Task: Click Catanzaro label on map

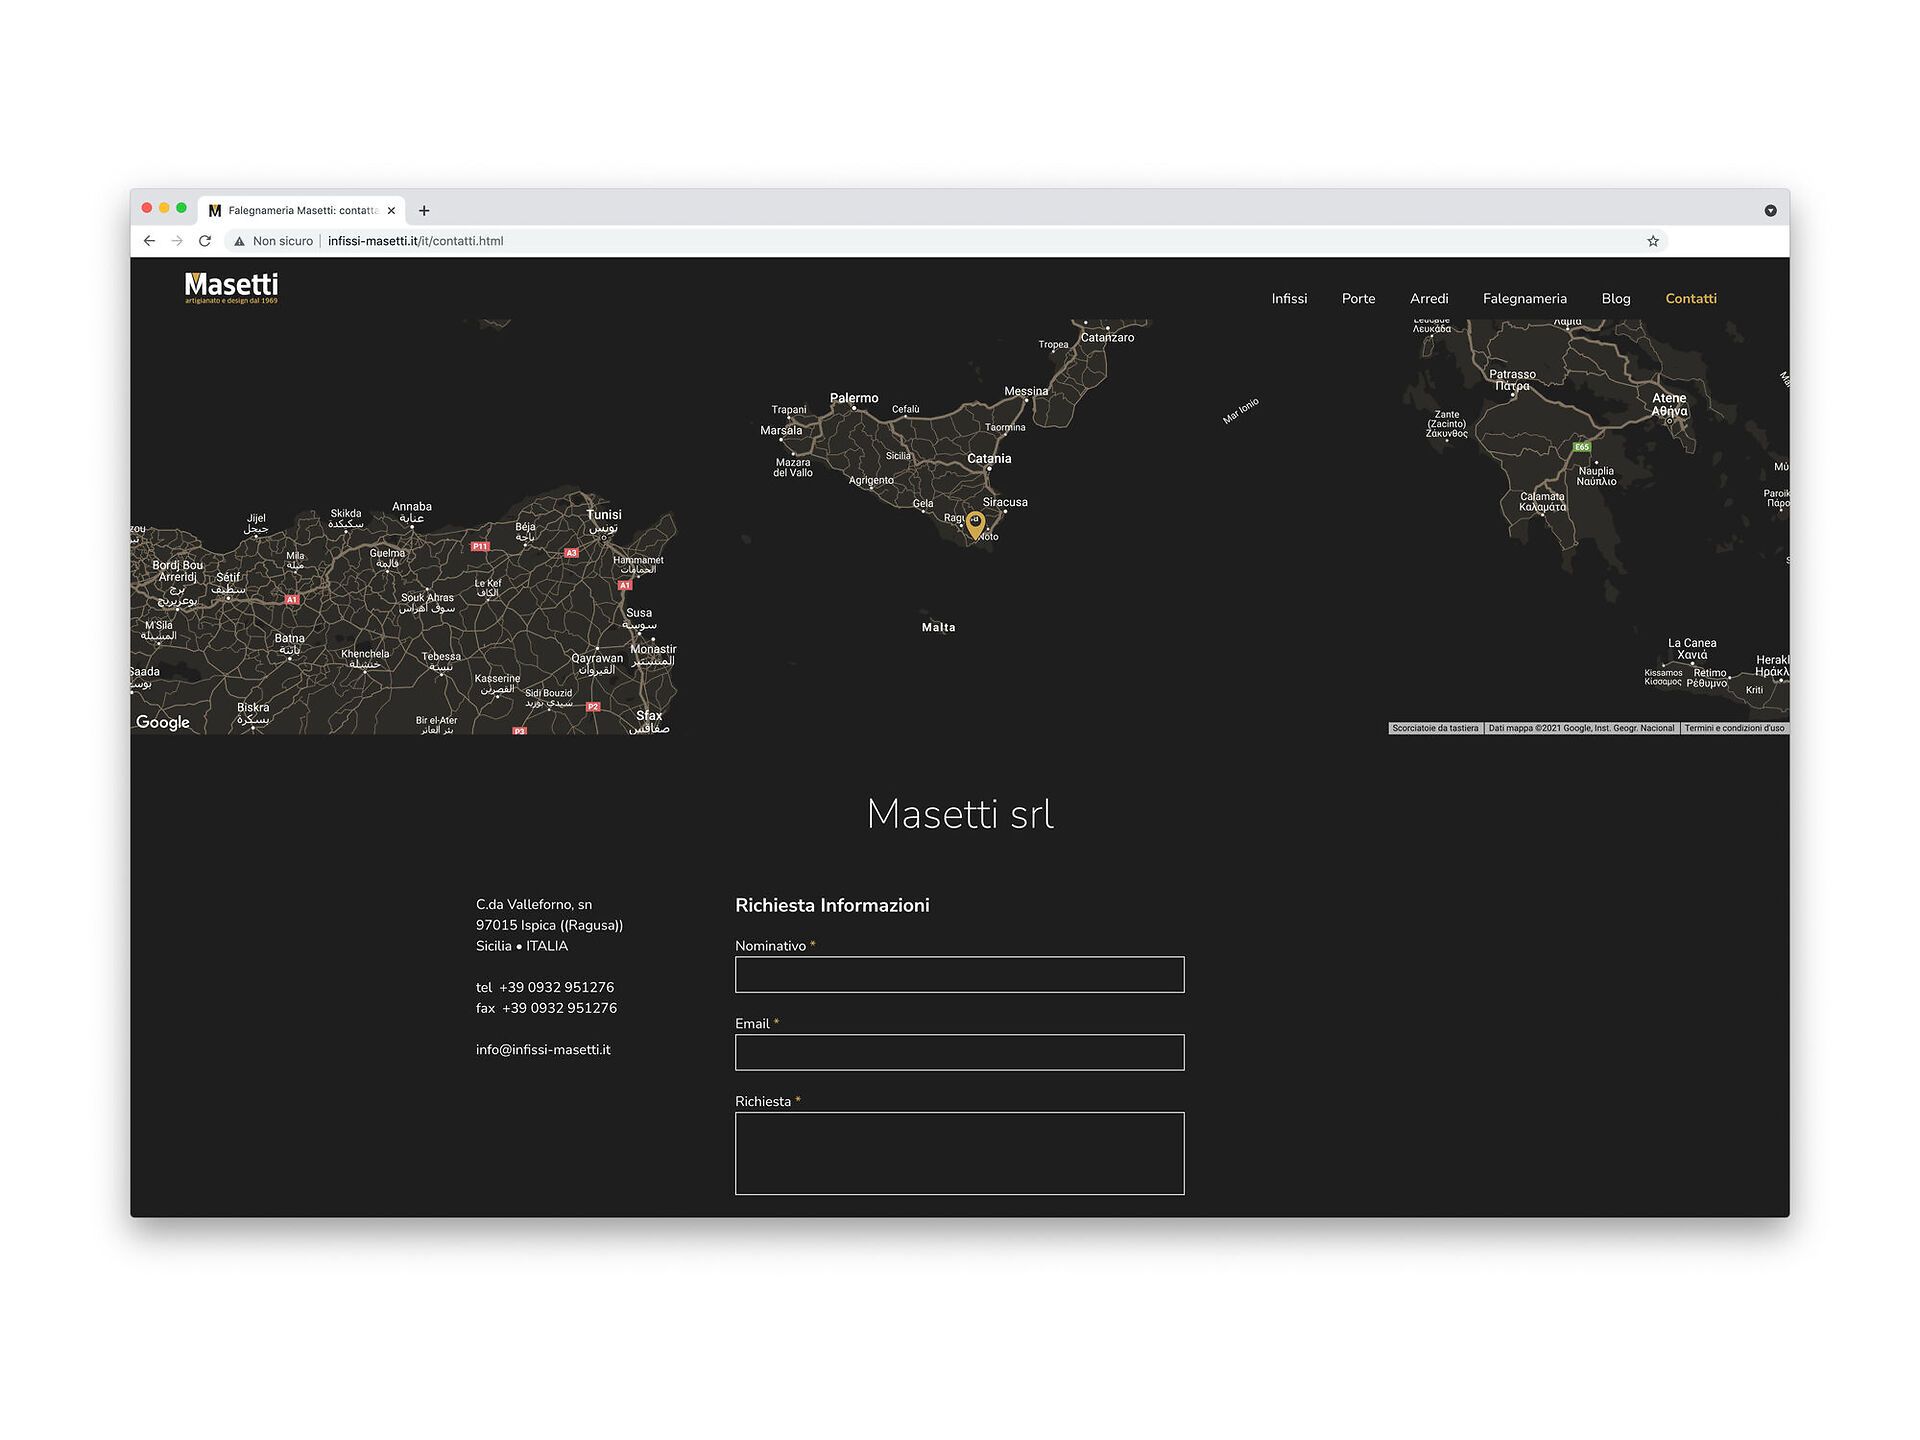Action: point(1107,337)
